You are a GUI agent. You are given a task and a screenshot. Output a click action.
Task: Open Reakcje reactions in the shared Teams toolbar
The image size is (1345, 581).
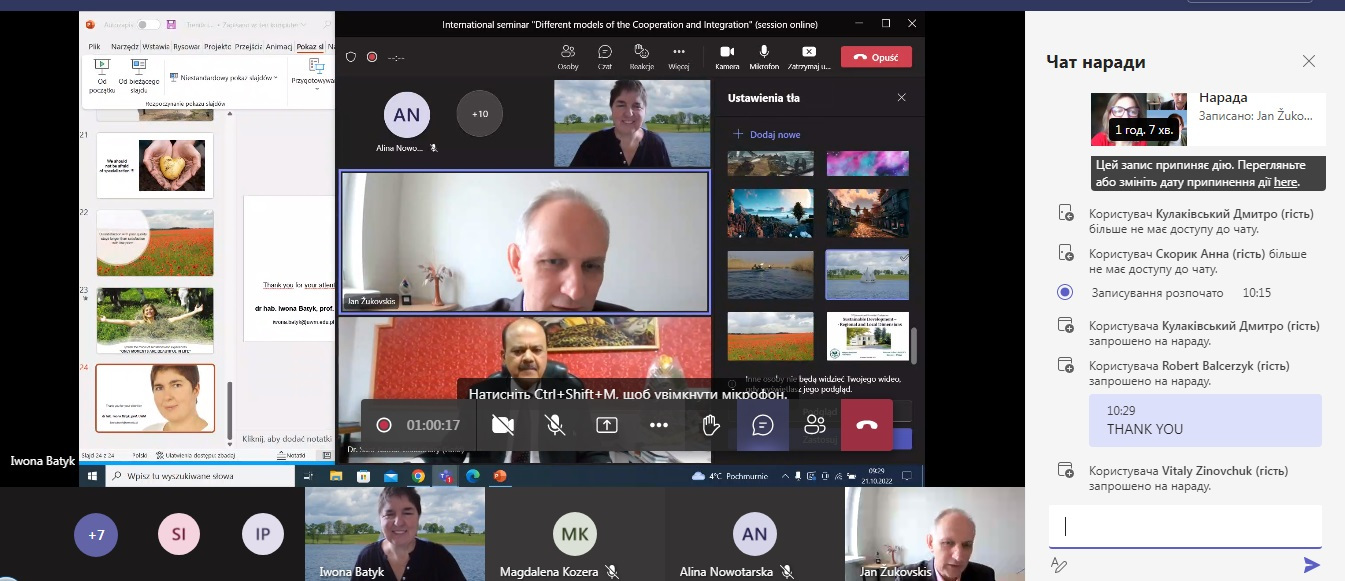[641, 56]
